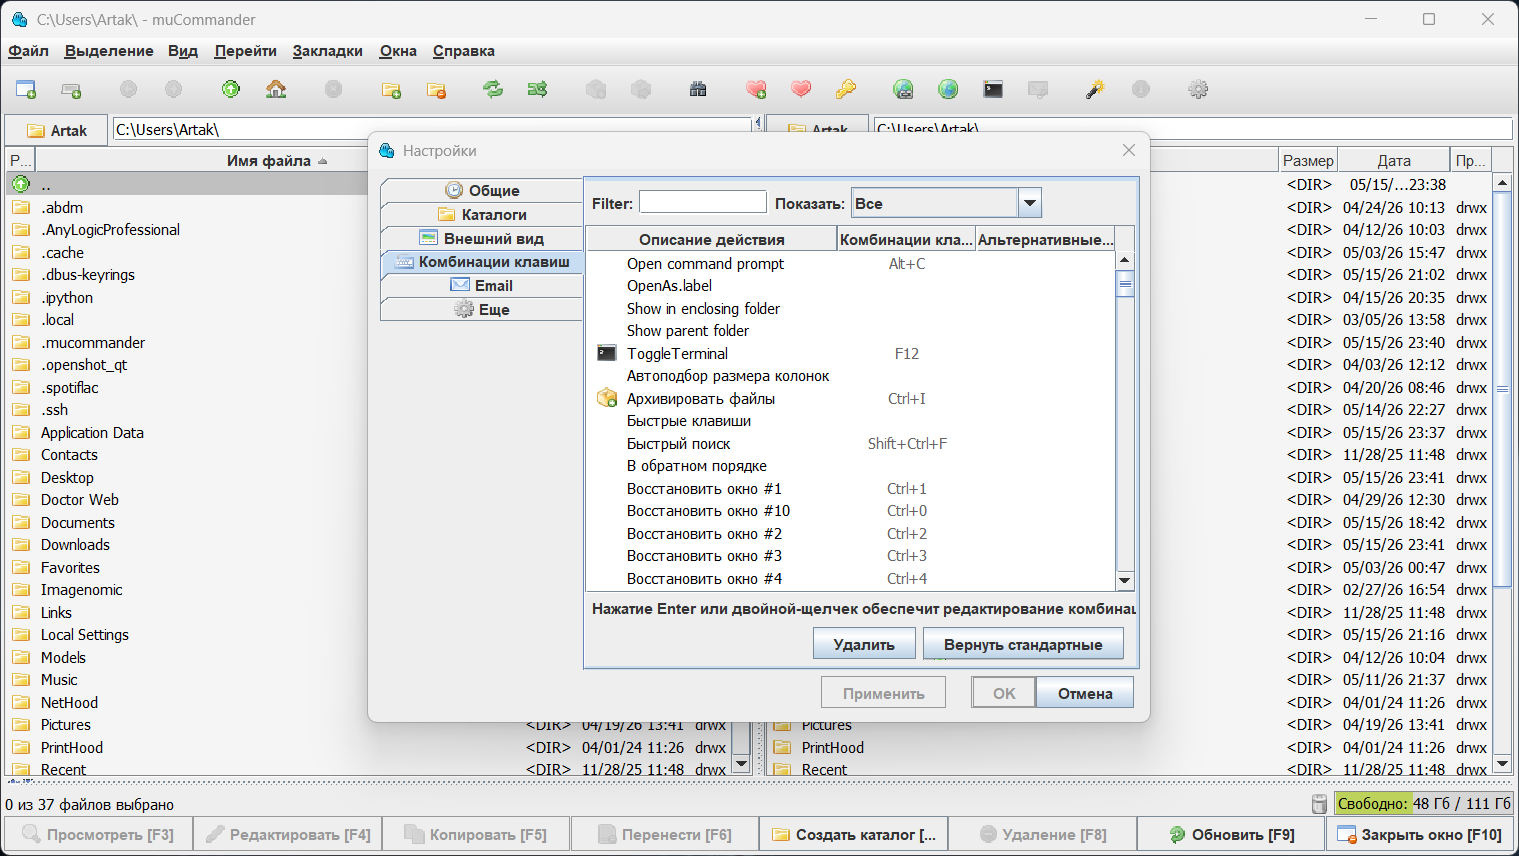The height and width of the screenshot is (856, 1519).
Task: Select the ToggleTerminal action row
Action: pyautogui.click(x=850, y=354)
